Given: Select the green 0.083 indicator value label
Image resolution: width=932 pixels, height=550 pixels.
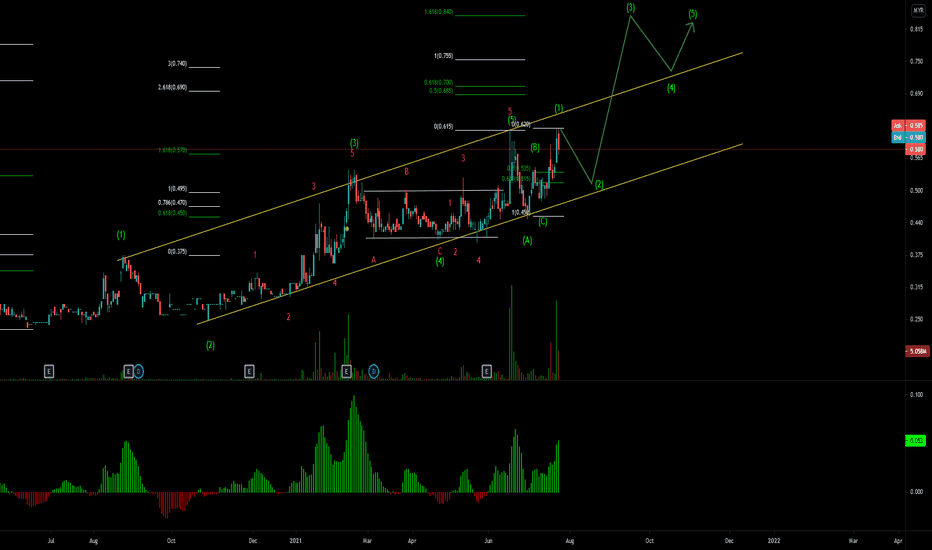Looking at the screenshot, I should click(915, 441).
